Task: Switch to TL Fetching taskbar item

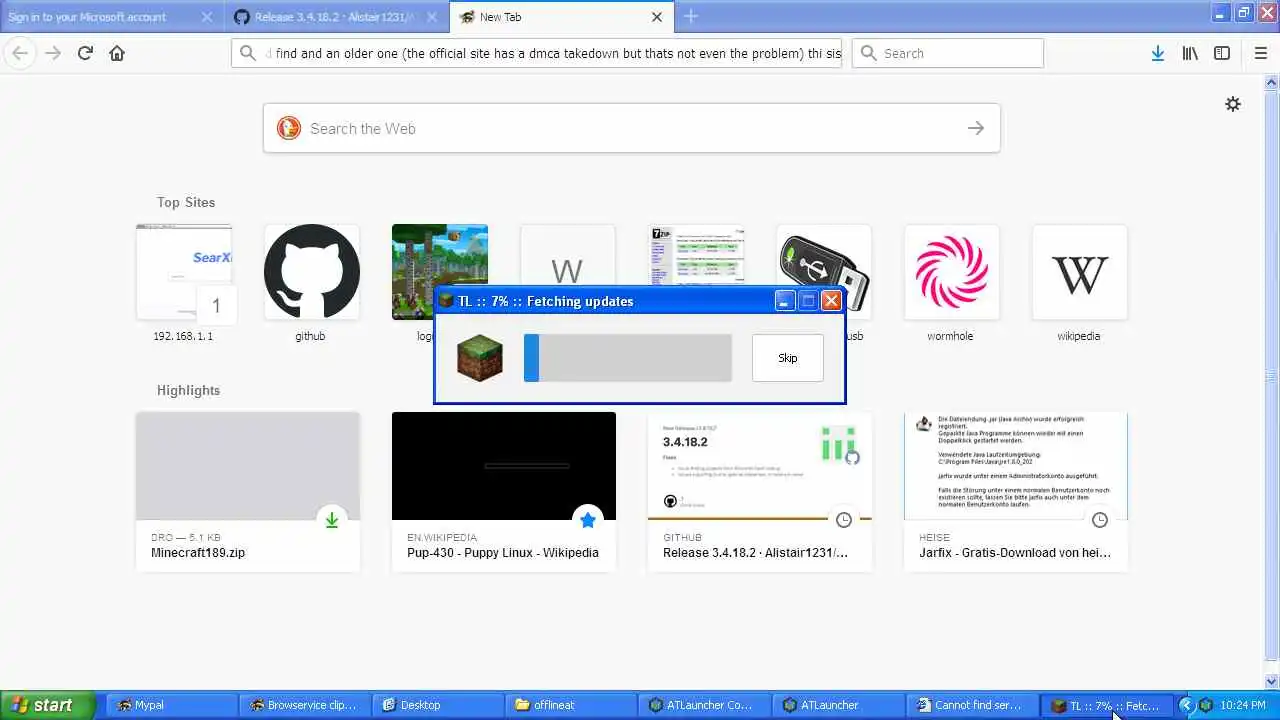Action: pyautogui.click(x=1105, y=705)
